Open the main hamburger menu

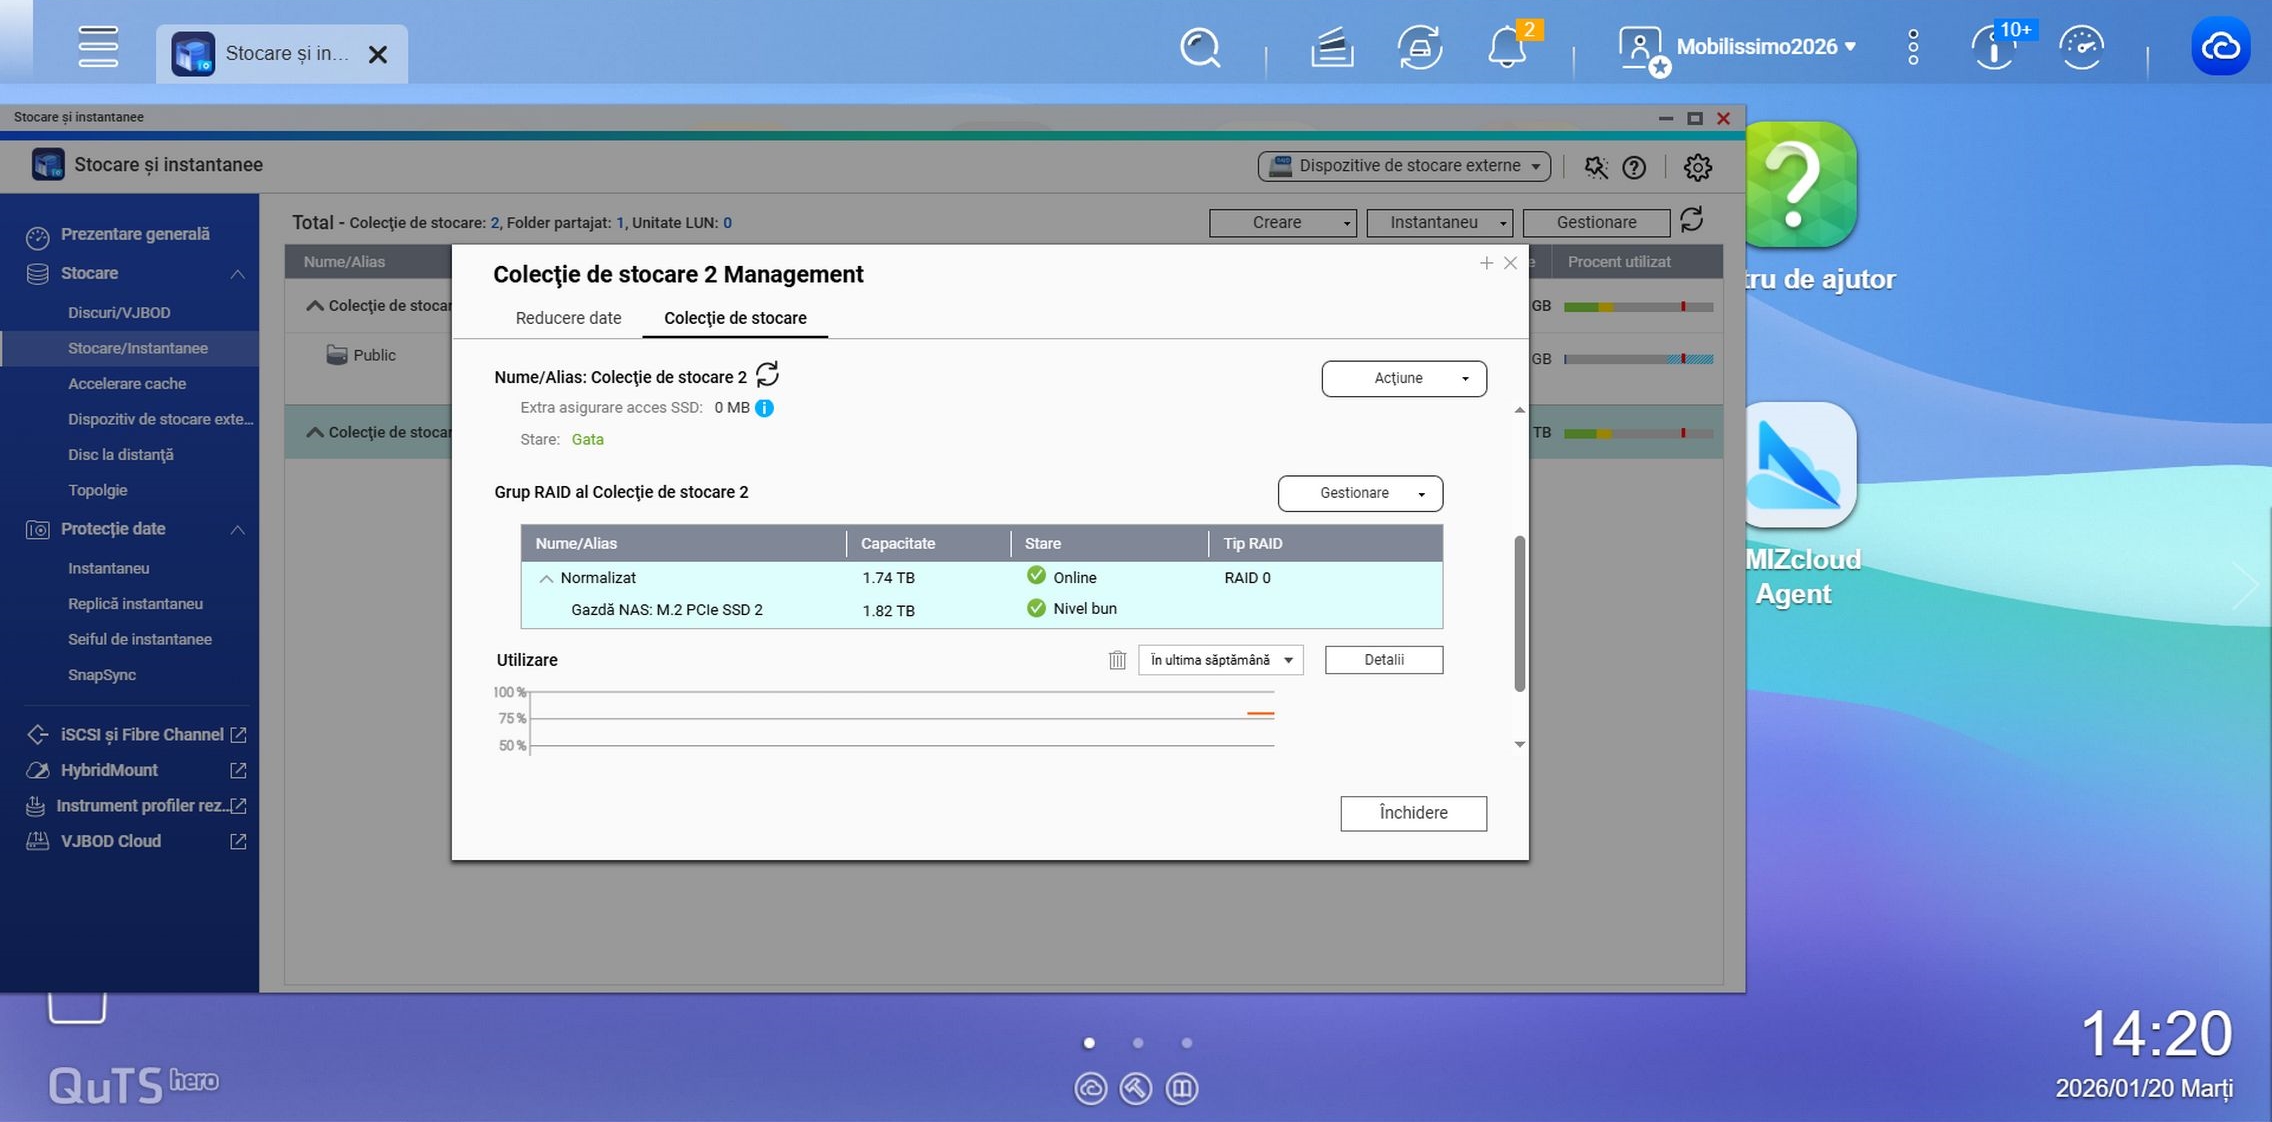tap(98, 47)
